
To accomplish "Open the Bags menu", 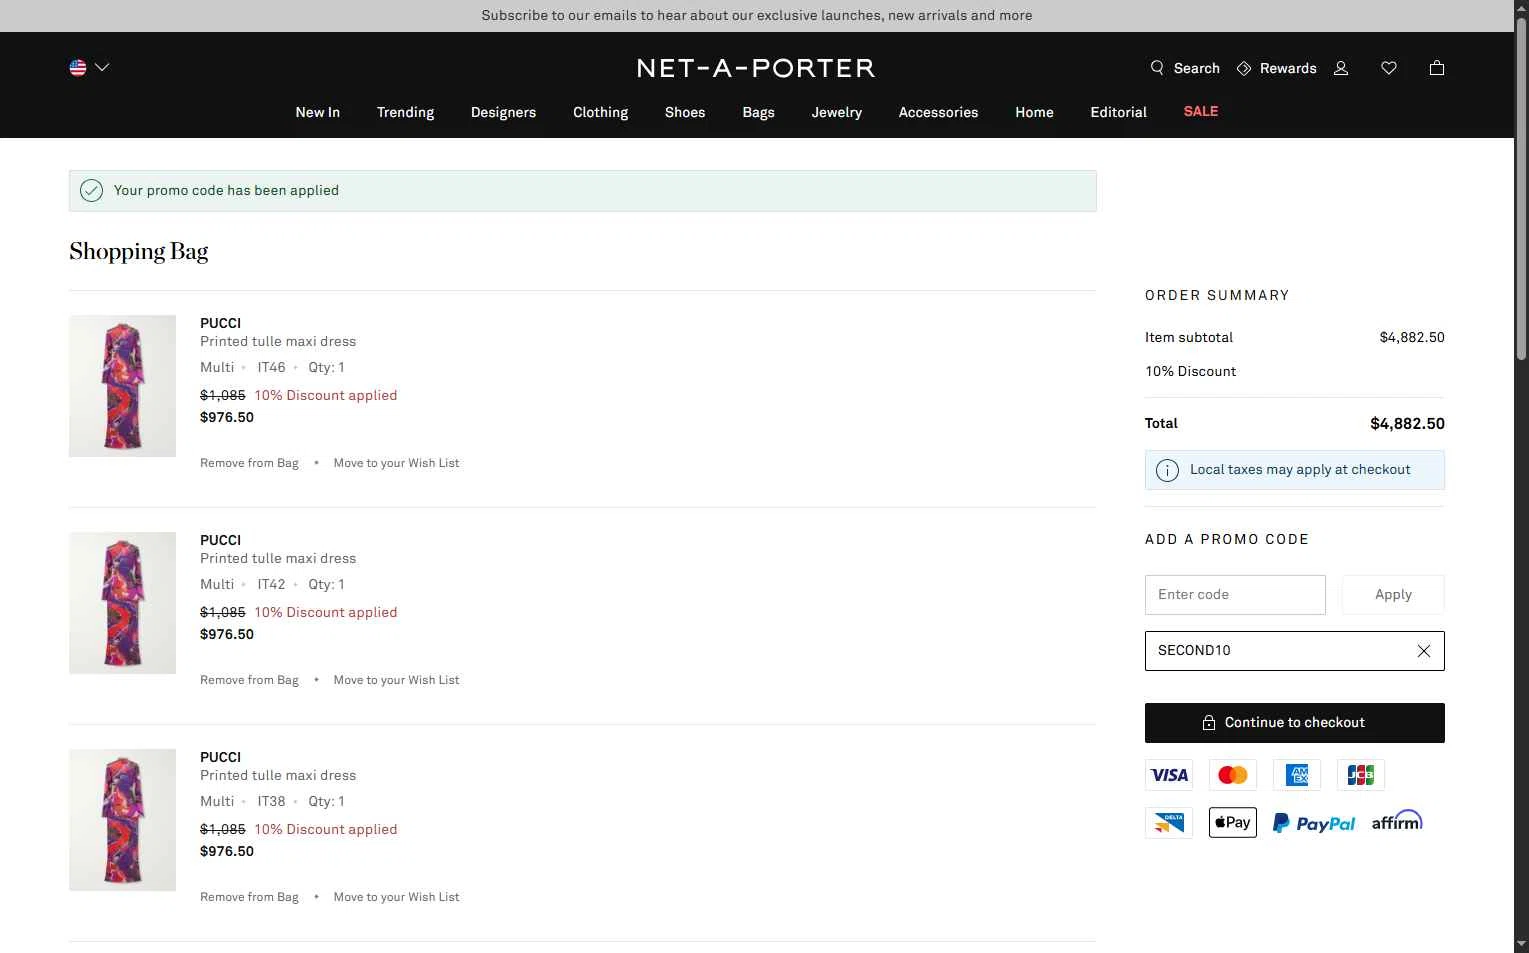I will point(758,112).
